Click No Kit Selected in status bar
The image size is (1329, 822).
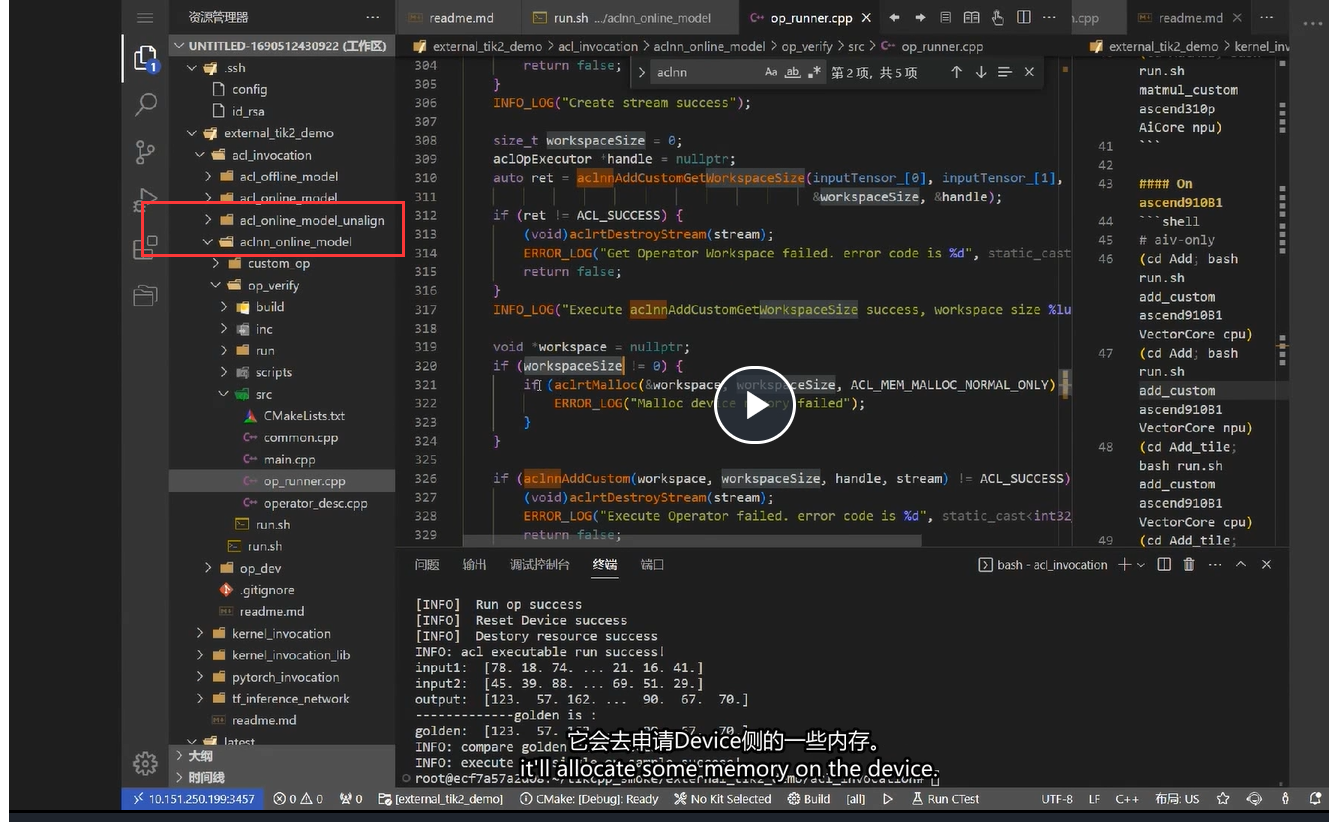click(722, 799)
